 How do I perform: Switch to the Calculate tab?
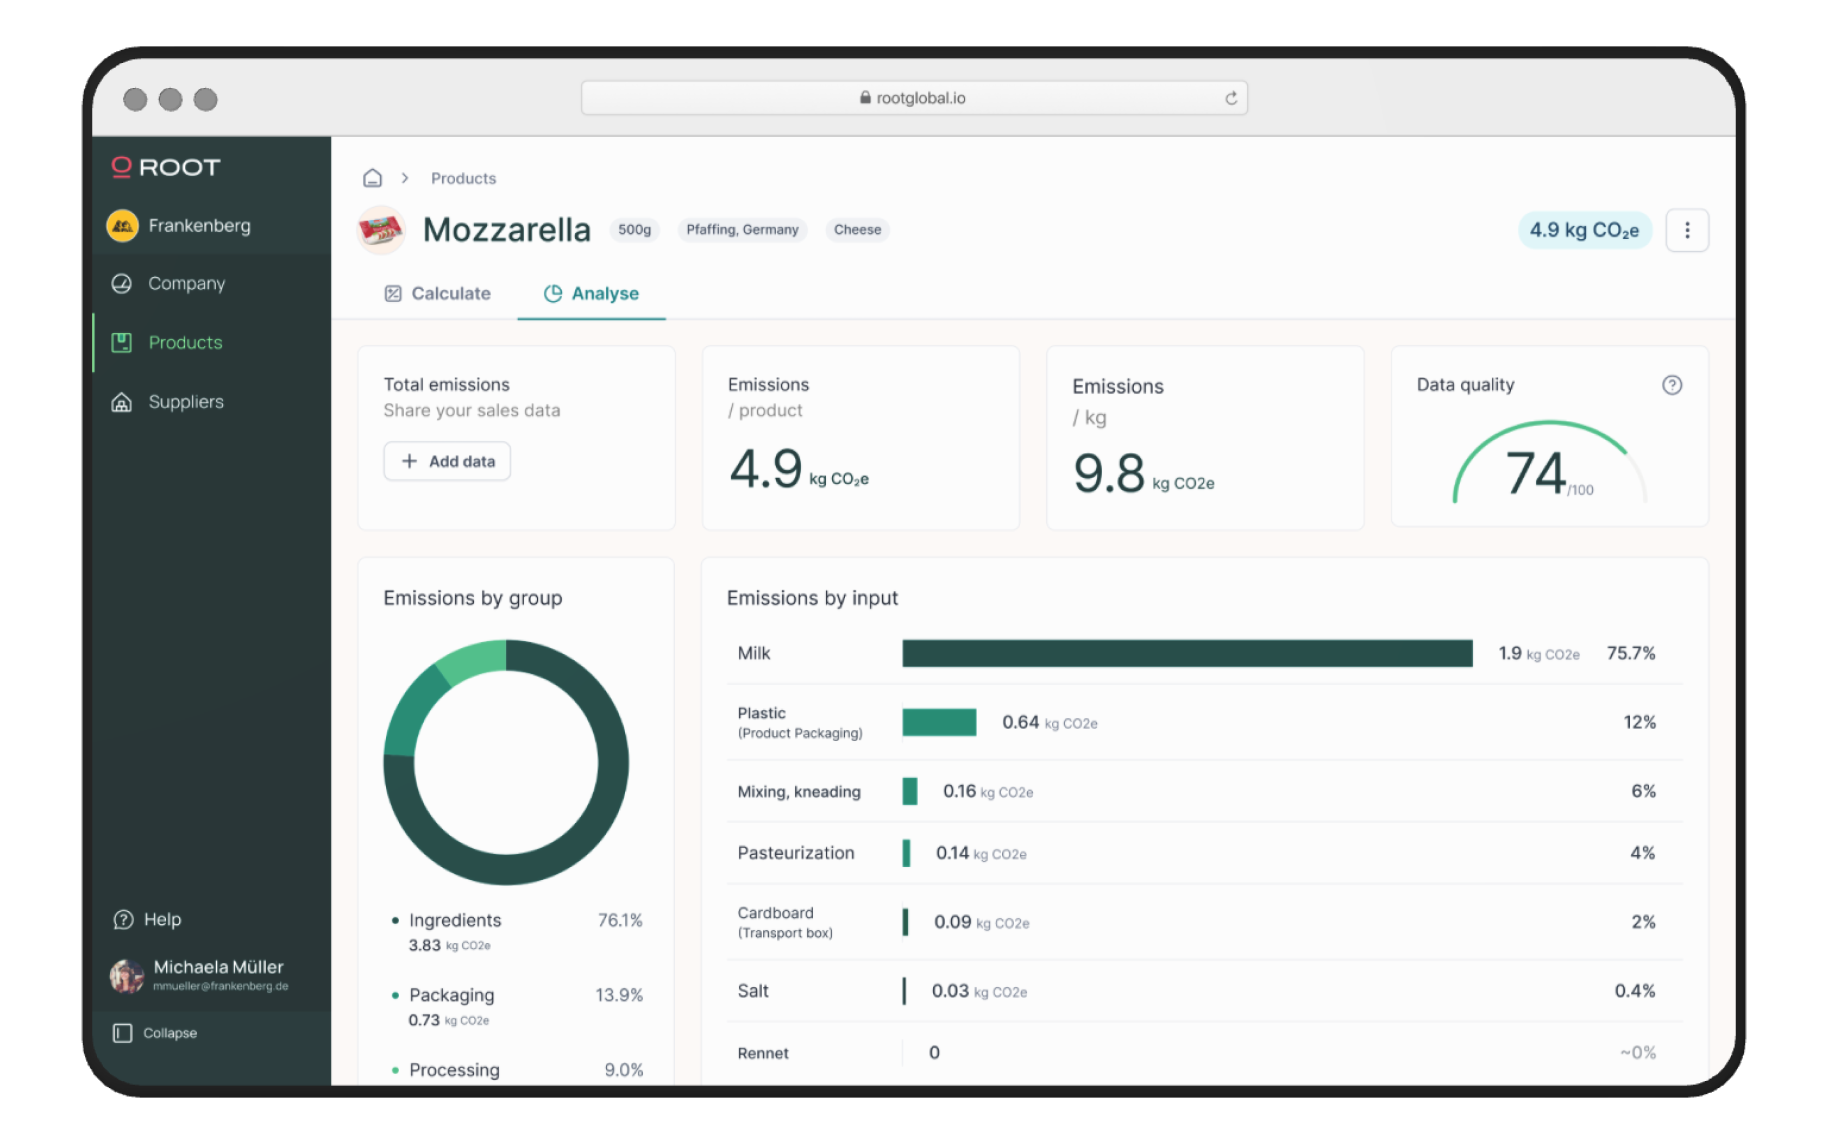point(437,293)
